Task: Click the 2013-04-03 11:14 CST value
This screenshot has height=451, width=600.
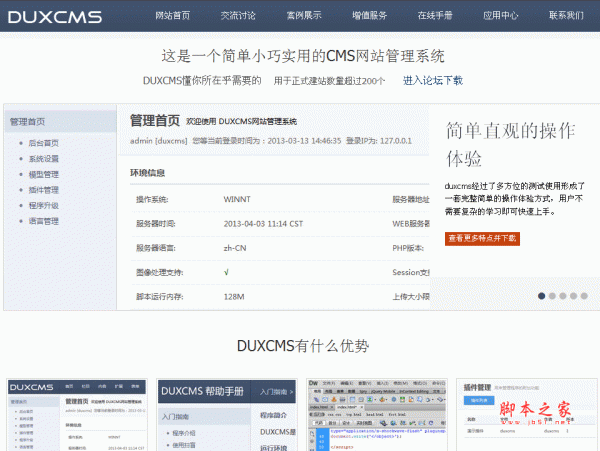Action: (x=263, y=224)
